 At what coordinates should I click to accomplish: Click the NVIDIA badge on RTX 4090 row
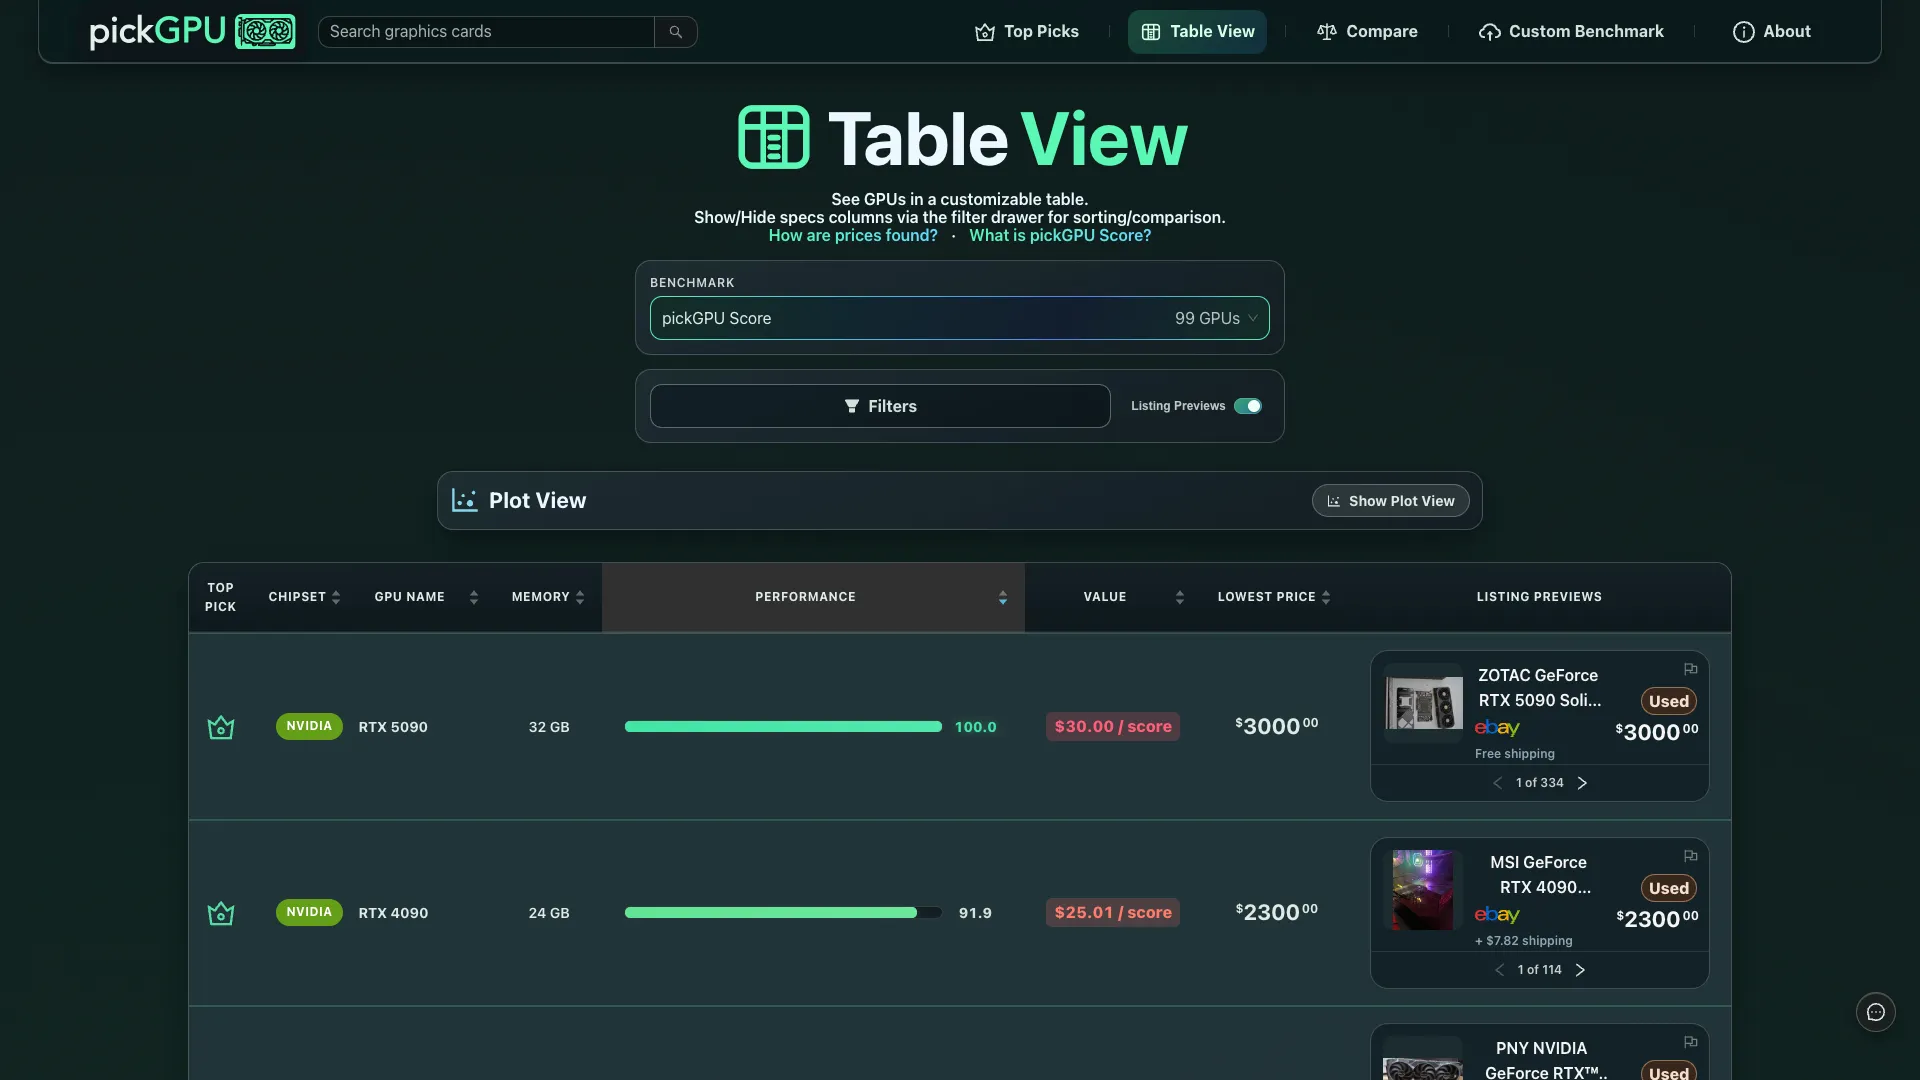tap(309, 912)
